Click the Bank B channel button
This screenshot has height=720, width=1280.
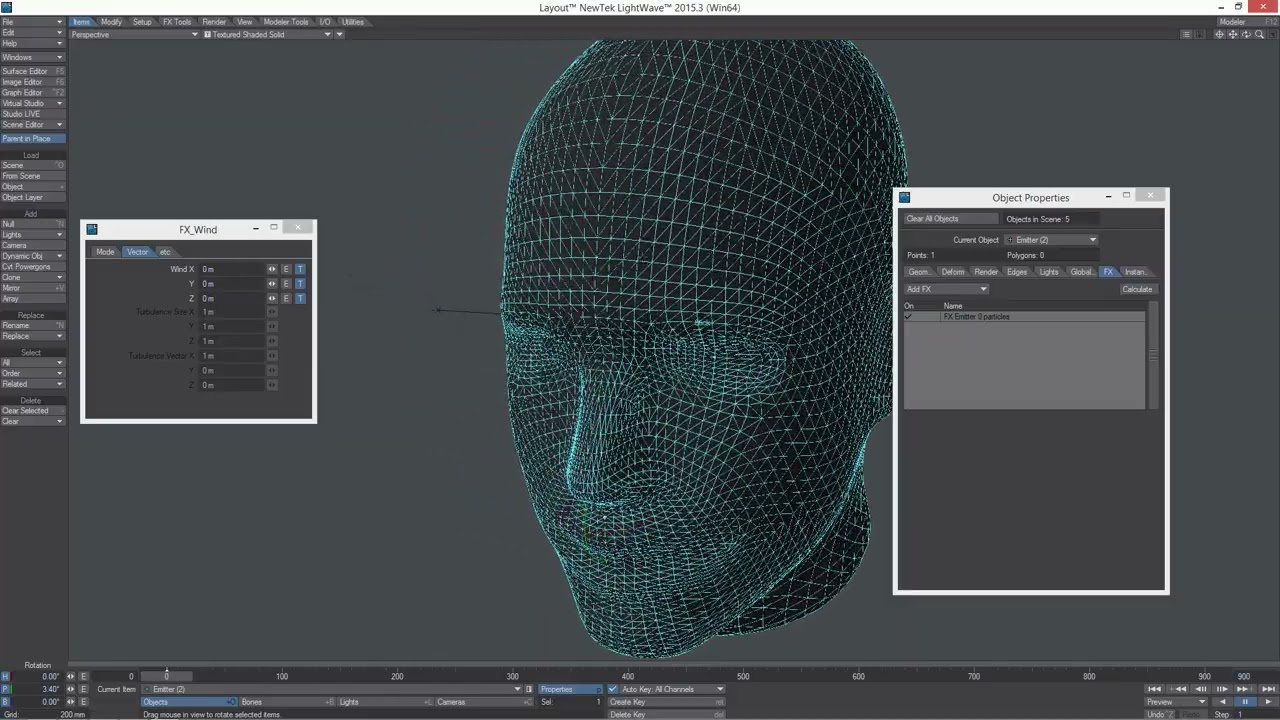point(5,702)
